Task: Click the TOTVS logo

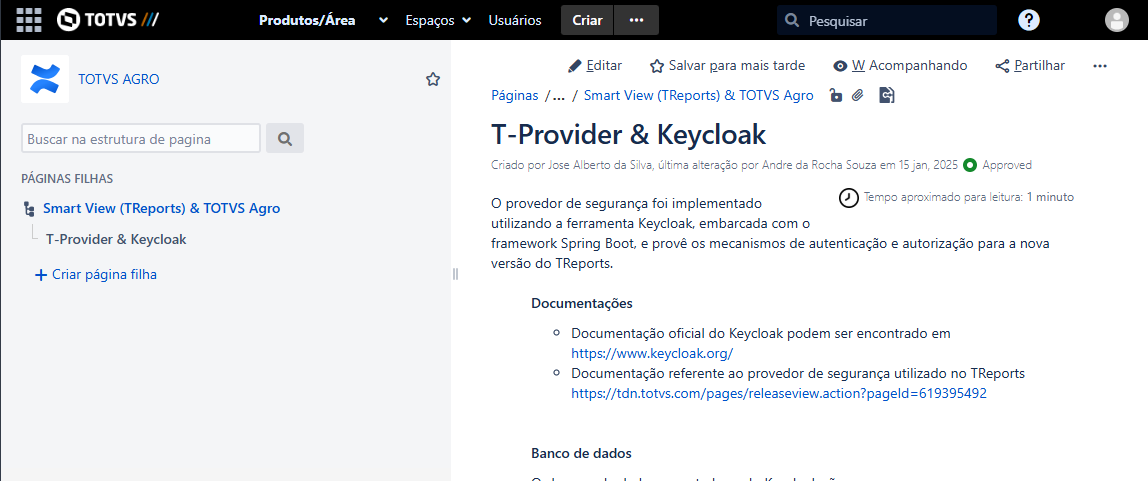Action: (108, 20)
